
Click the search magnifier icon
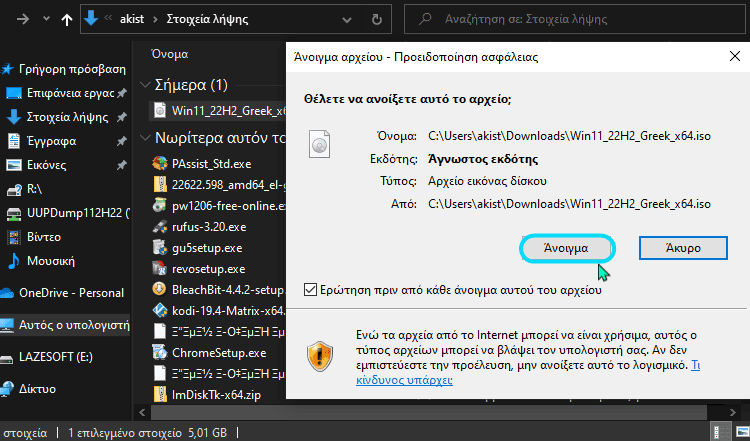pos(425,19)
